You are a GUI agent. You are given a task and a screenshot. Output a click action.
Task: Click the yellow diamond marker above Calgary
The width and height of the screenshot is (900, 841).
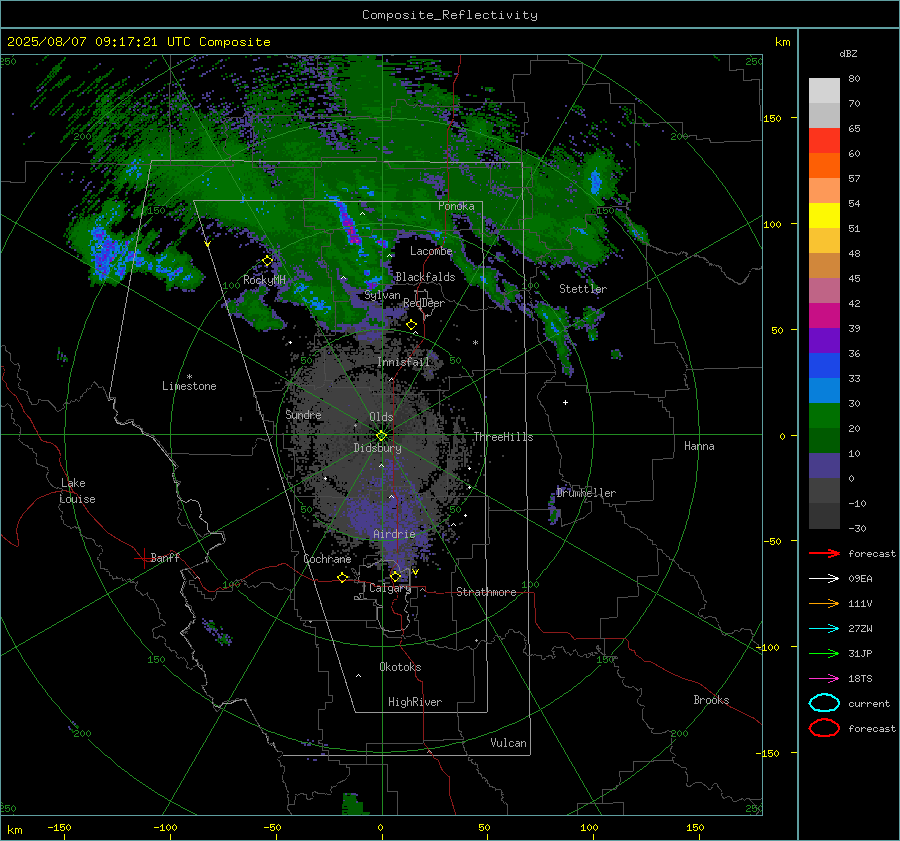point(395,576)
